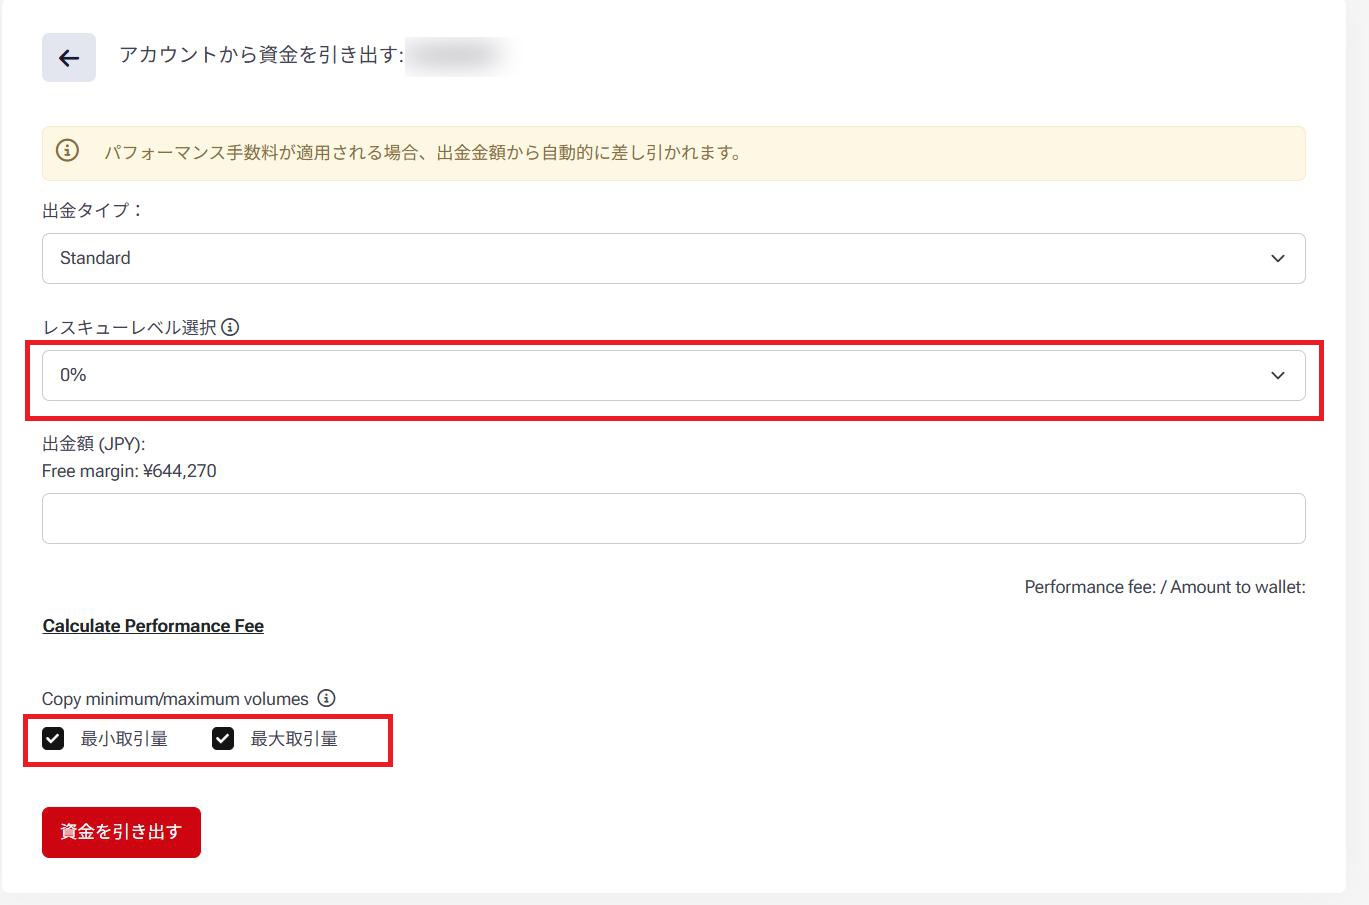Click info icon next to レスキューレベル選択
The width and height of the screenshot is (1369, 905).
point(230,327)
